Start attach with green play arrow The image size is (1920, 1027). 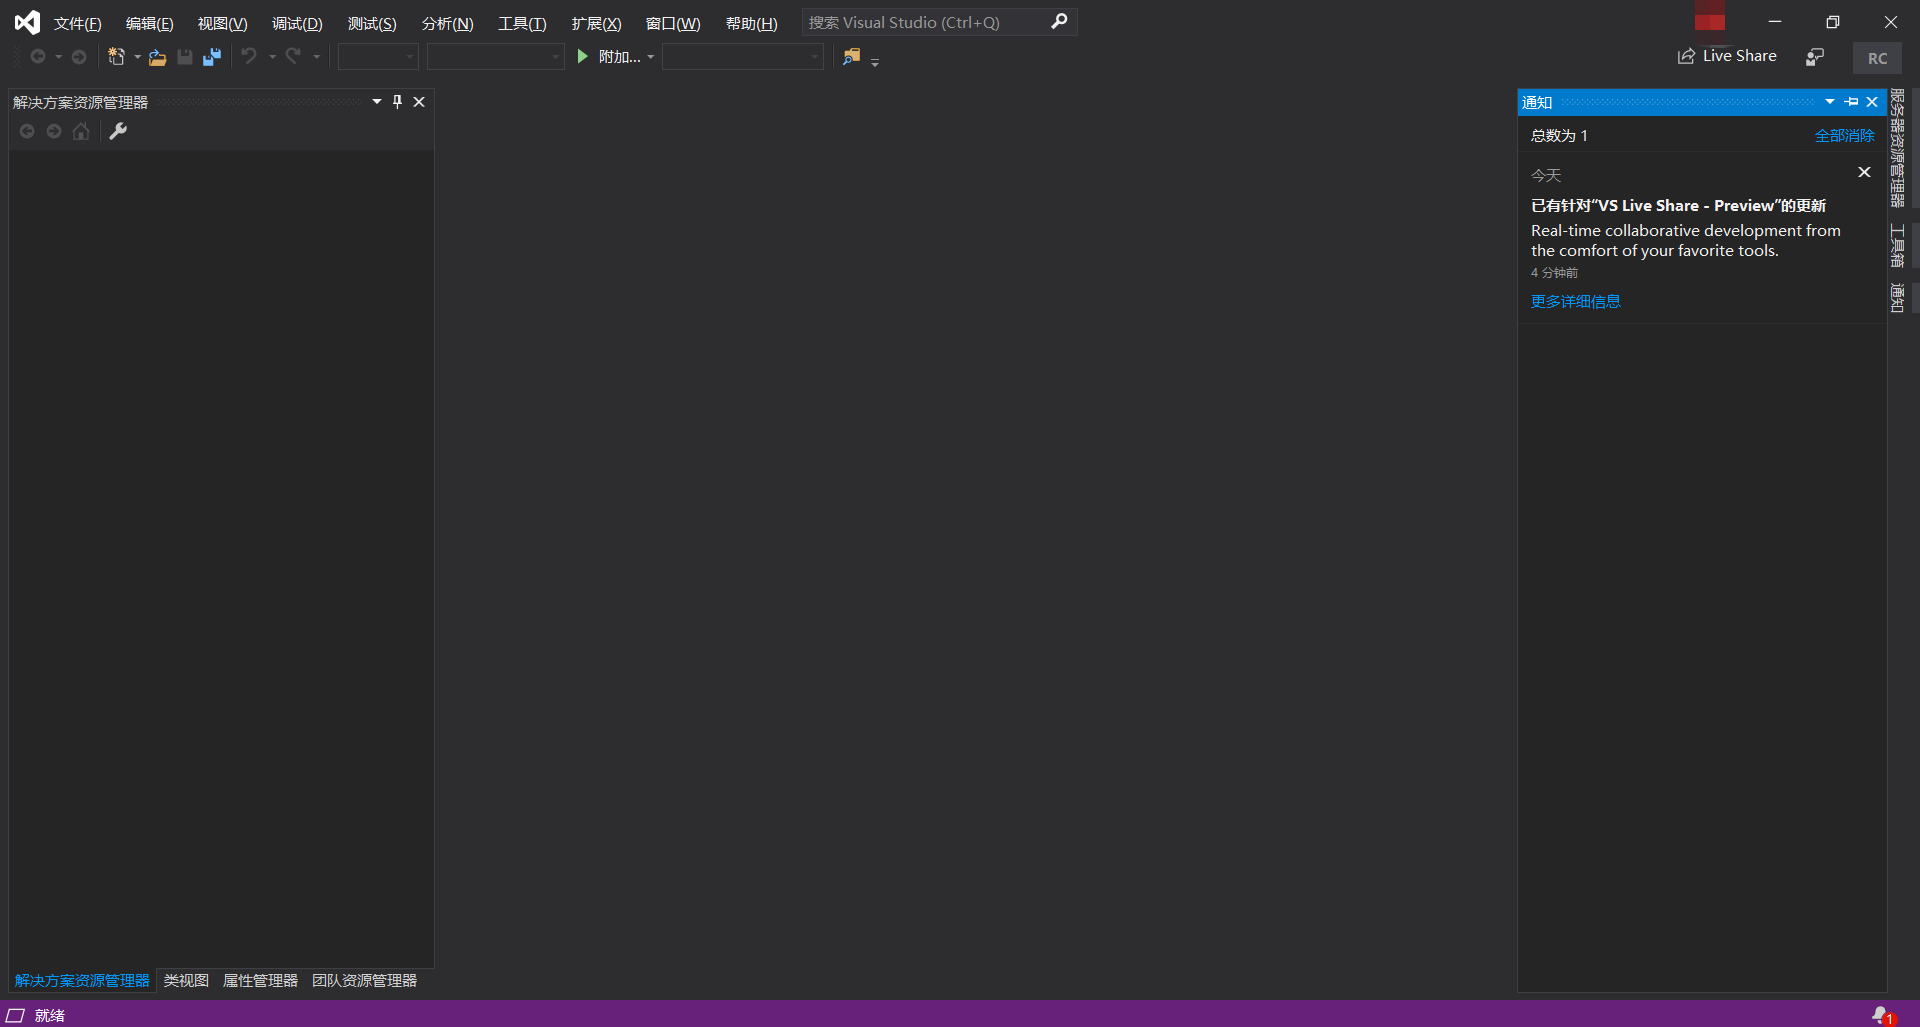583,57
